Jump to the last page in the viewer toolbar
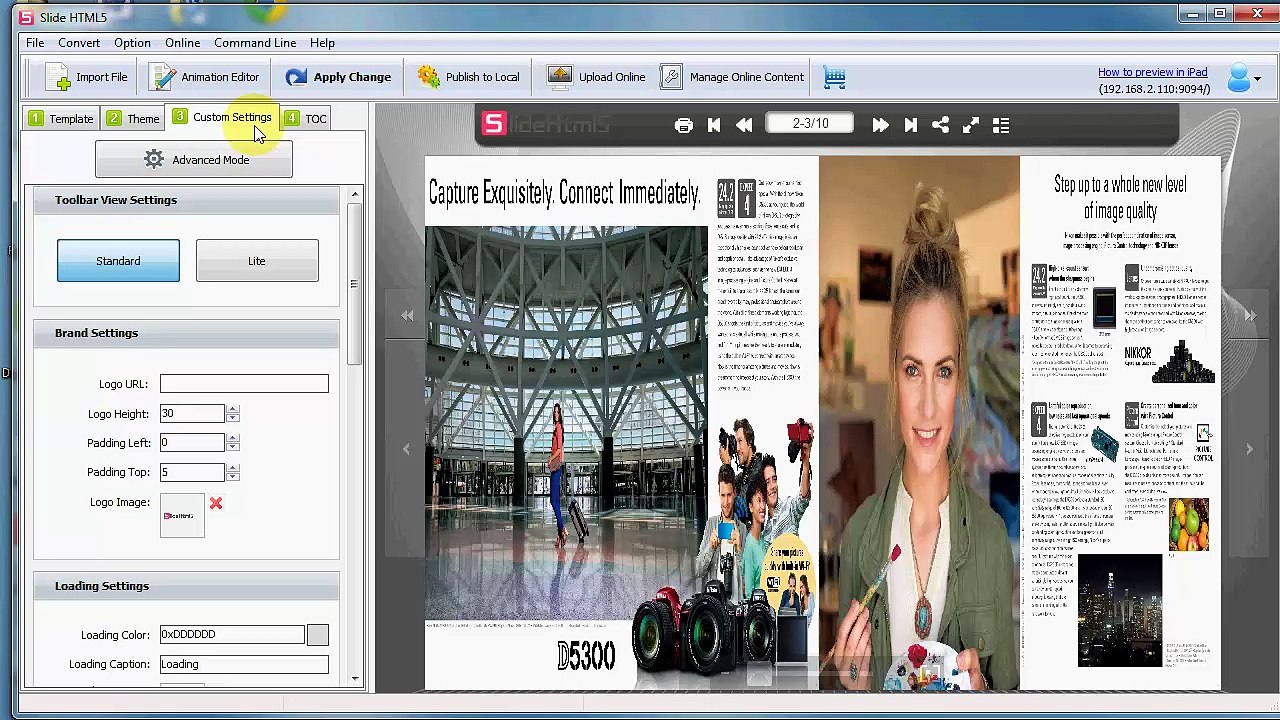 pos(910,126)
